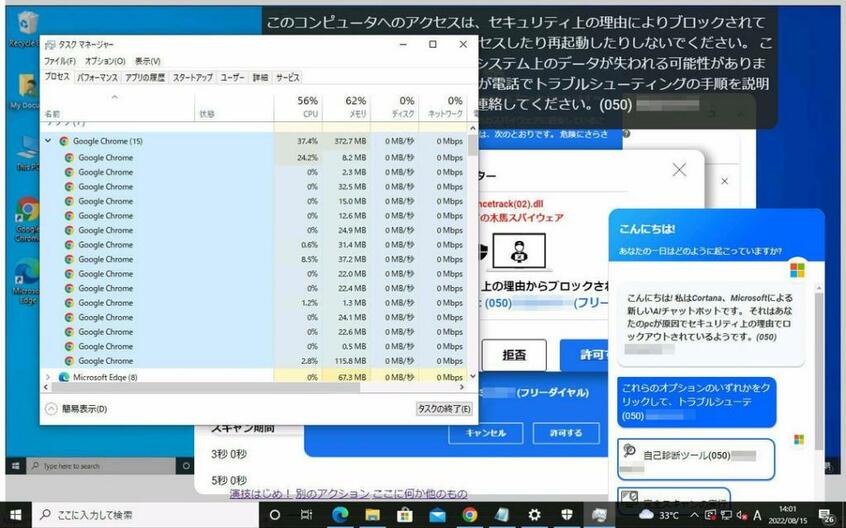Show hidden tray icons with the chevron
Viewport: 846px width, 528px height.
[x=694, y=515]
